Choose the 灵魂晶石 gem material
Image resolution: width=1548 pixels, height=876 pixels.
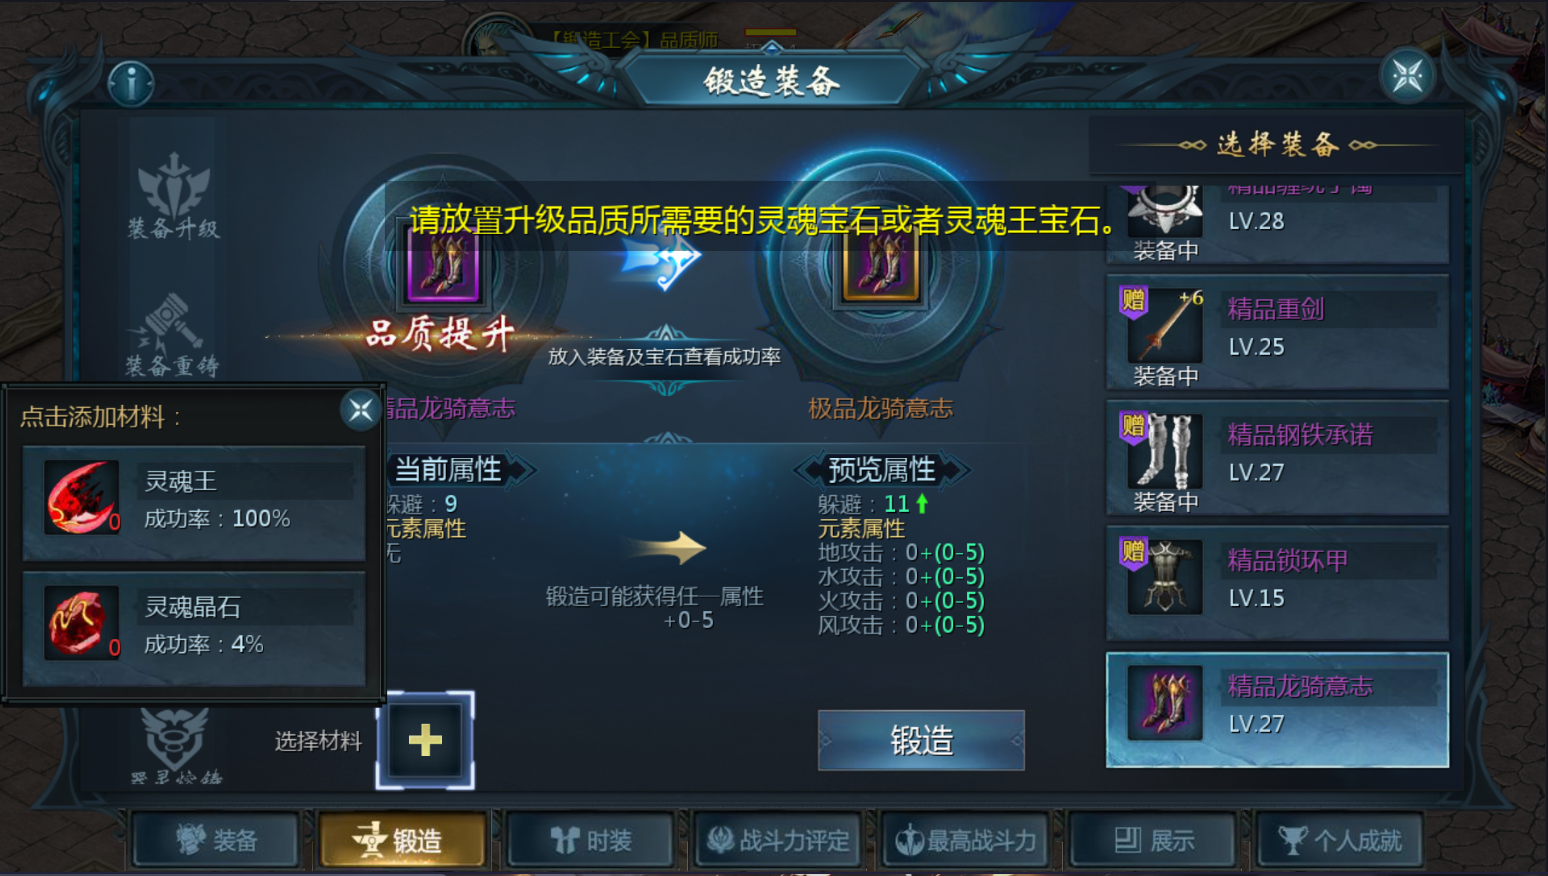tap(194, 626)
